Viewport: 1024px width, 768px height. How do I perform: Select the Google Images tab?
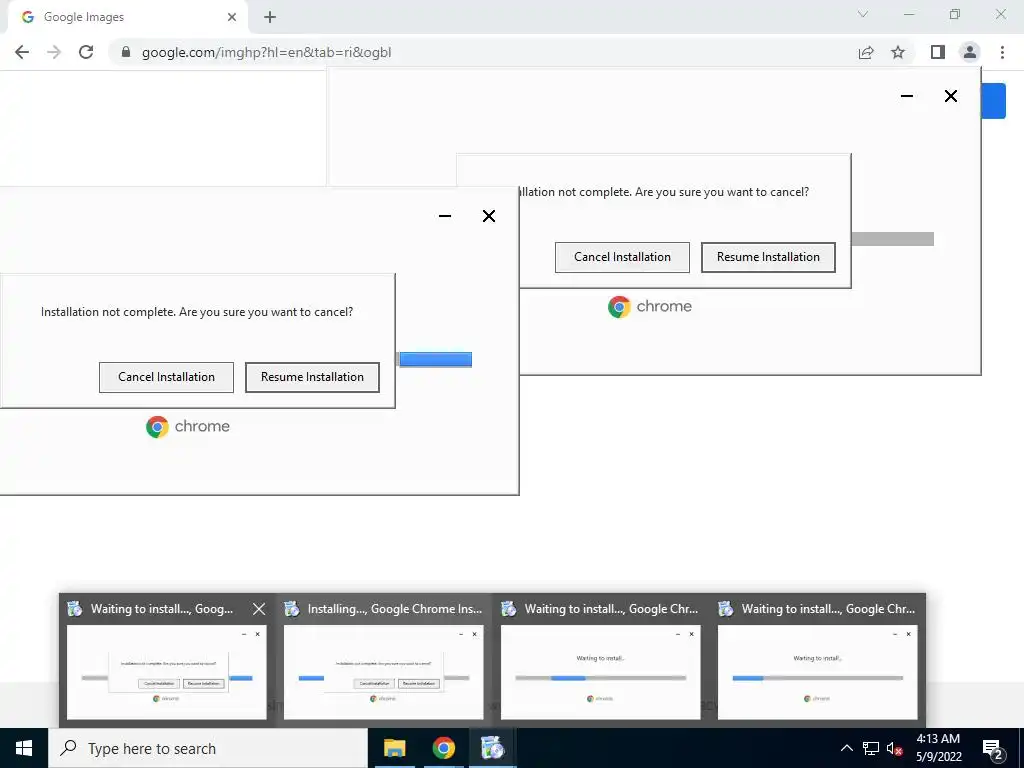(128, 17)
